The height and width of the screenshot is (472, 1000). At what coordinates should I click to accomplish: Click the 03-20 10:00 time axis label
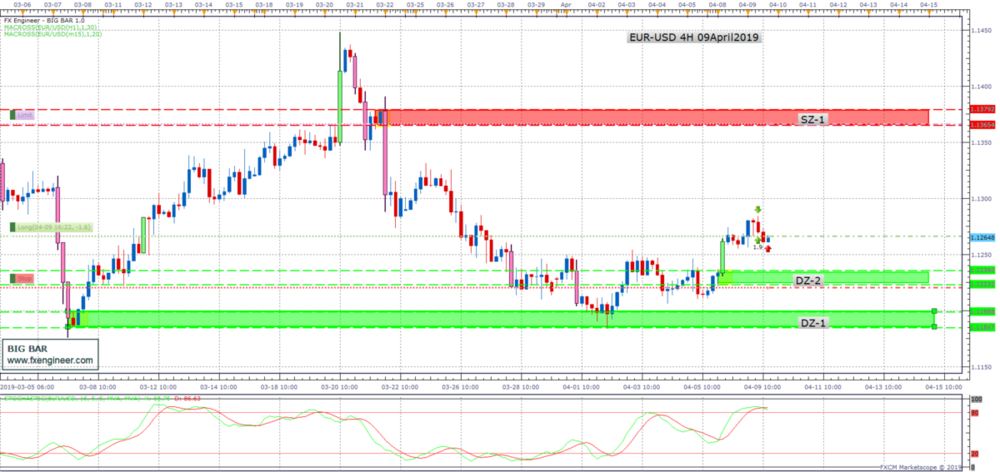coord(338,387)
